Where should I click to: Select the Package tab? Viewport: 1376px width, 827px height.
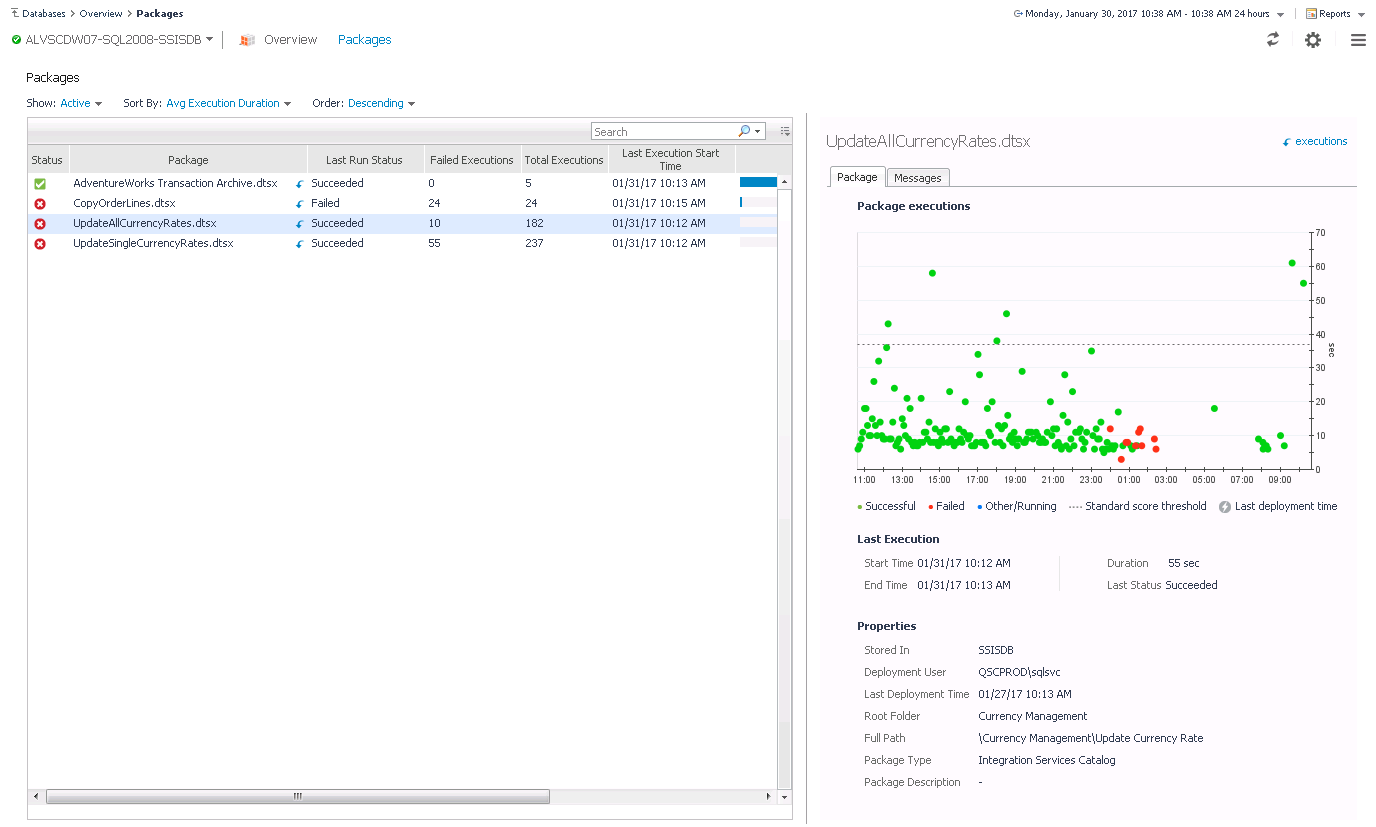(857, 177)
